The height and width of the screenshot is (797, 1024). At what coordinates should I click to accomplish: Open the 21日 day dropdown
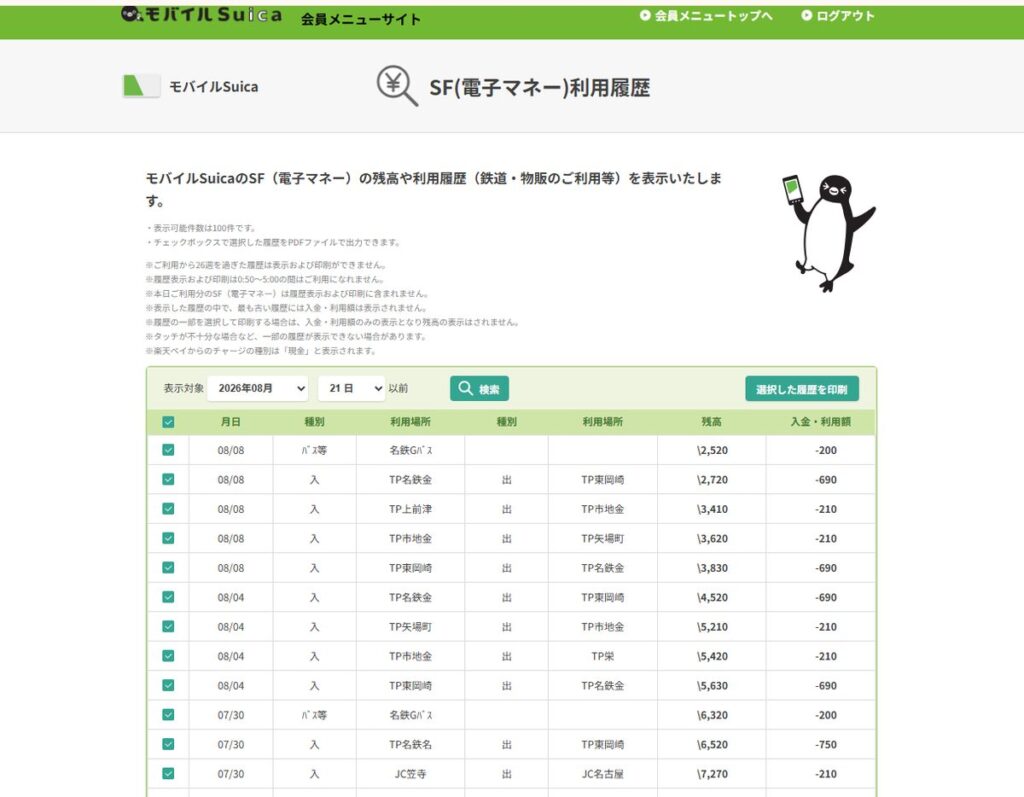pyautogui.click(x=351, y=388)
